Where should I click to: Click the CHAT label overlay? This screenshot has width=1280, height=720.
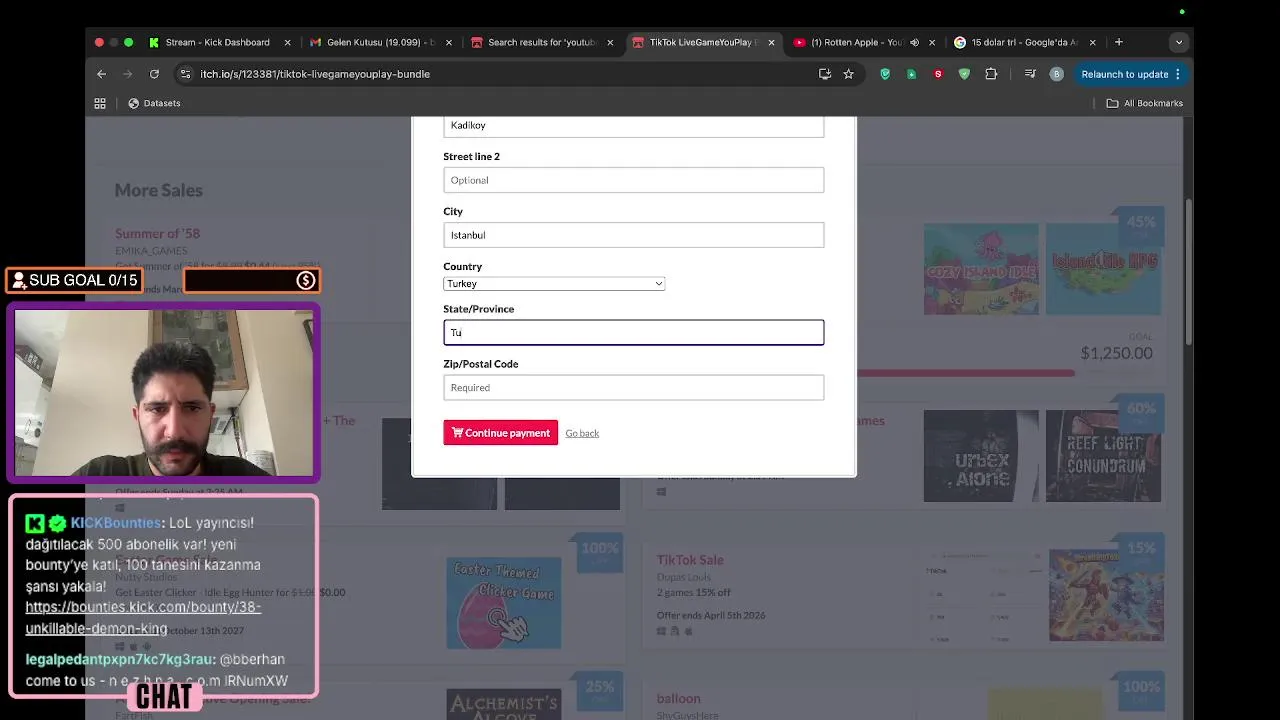(163, 696)
